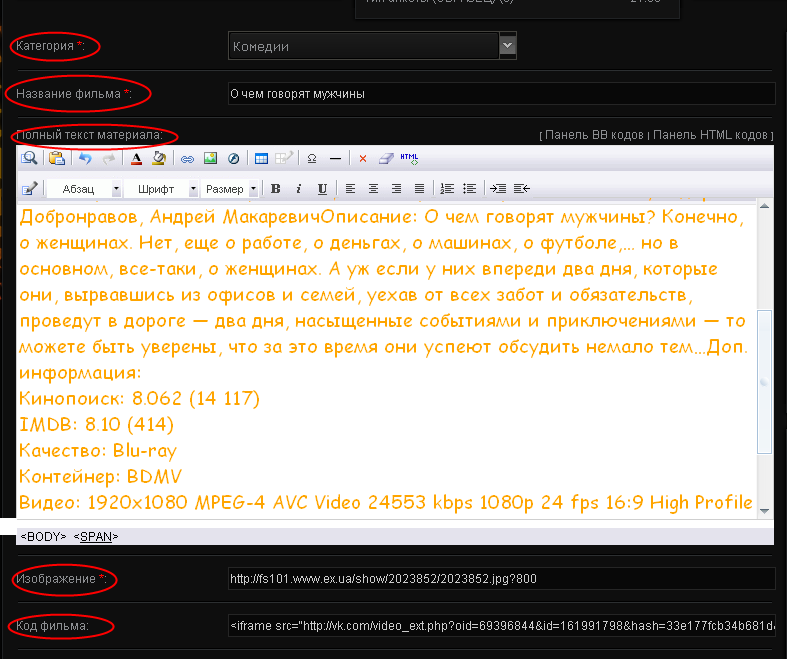Click the label 'Код фильма:'

pyautogui.click(x=52, y=626)
